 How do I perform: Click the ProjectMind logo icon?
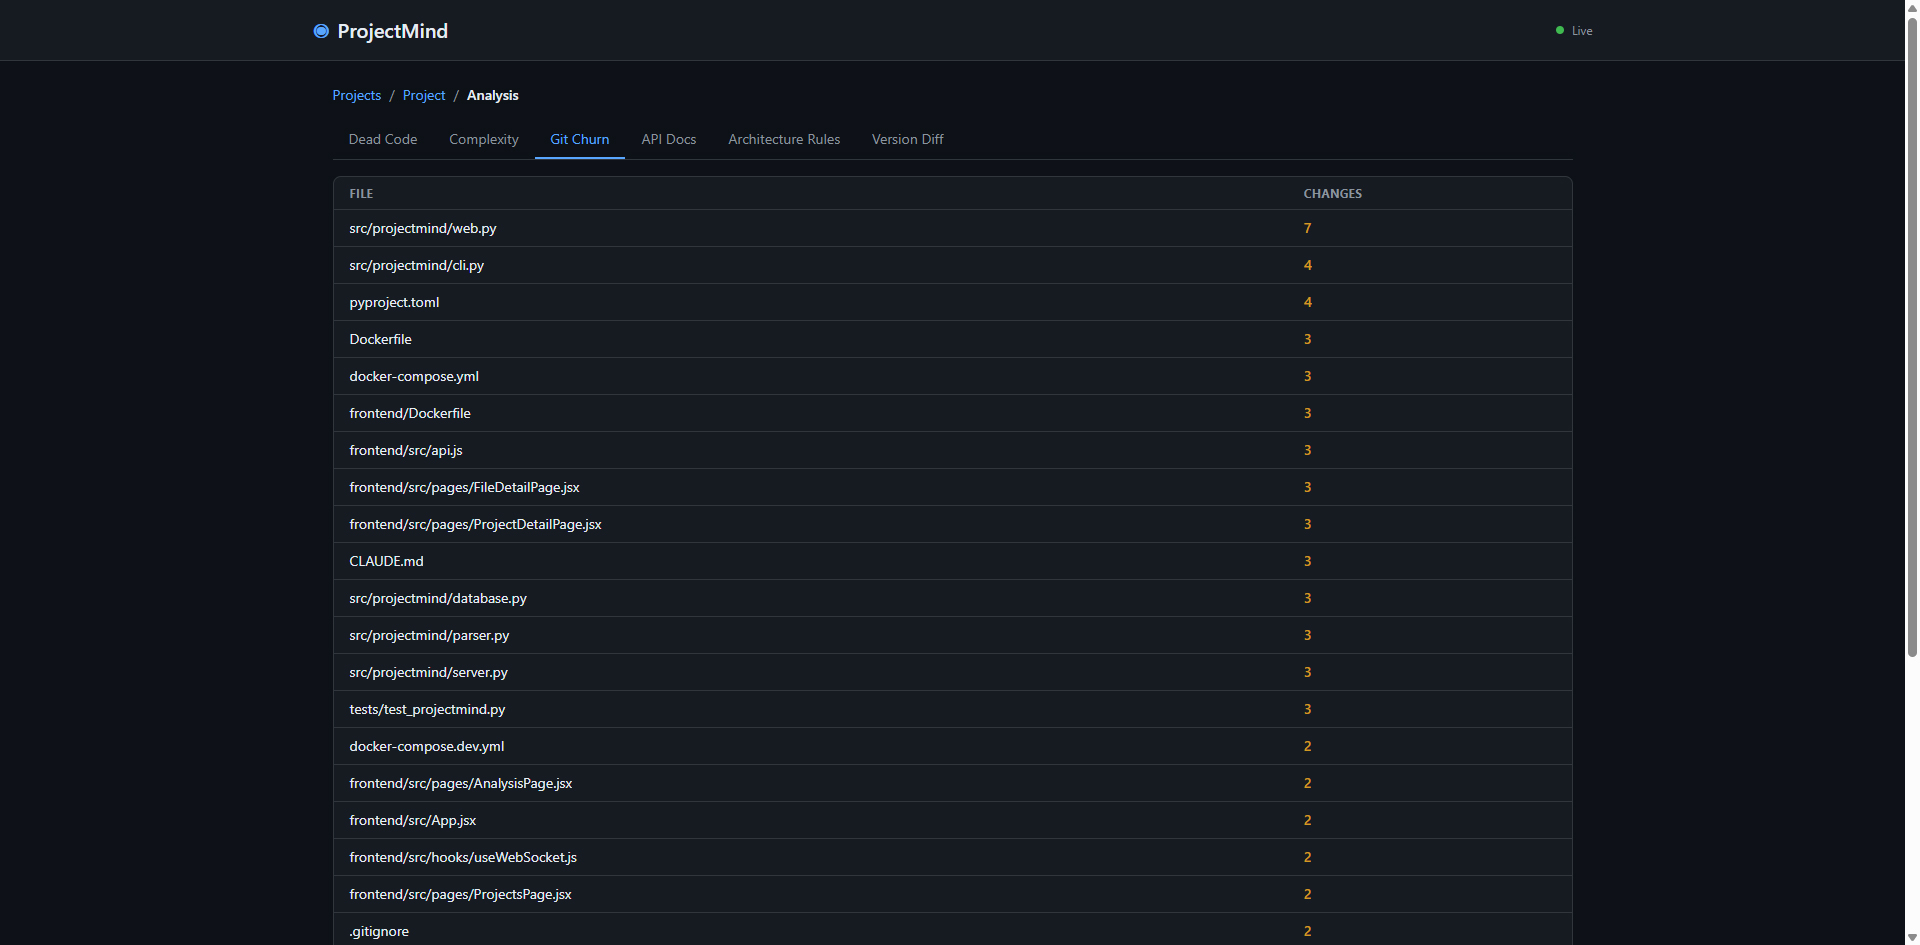pyautogui.click(x=321, y=31)
